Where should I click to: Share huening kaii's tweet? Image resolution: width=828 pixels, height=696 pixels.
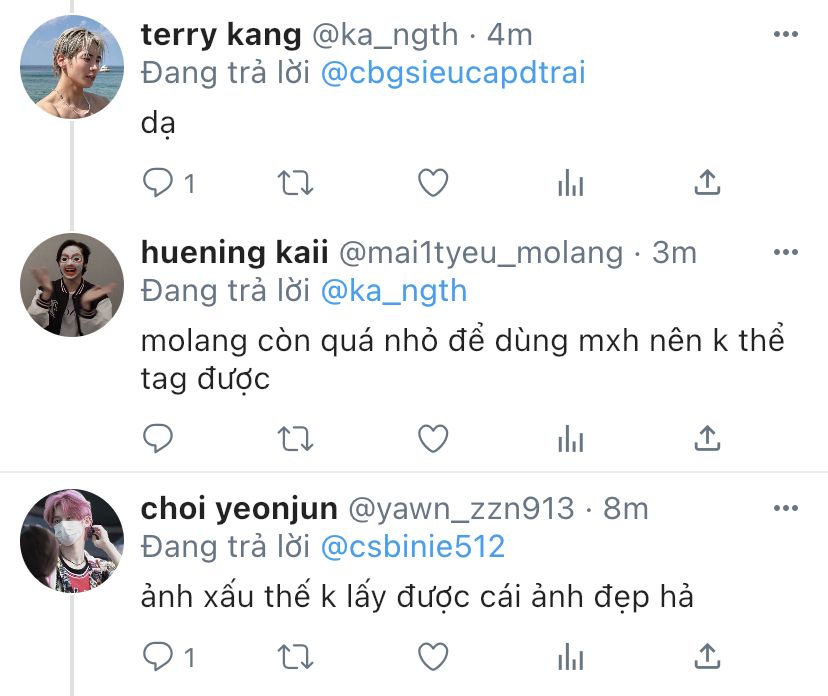click(x=707, y=438)
